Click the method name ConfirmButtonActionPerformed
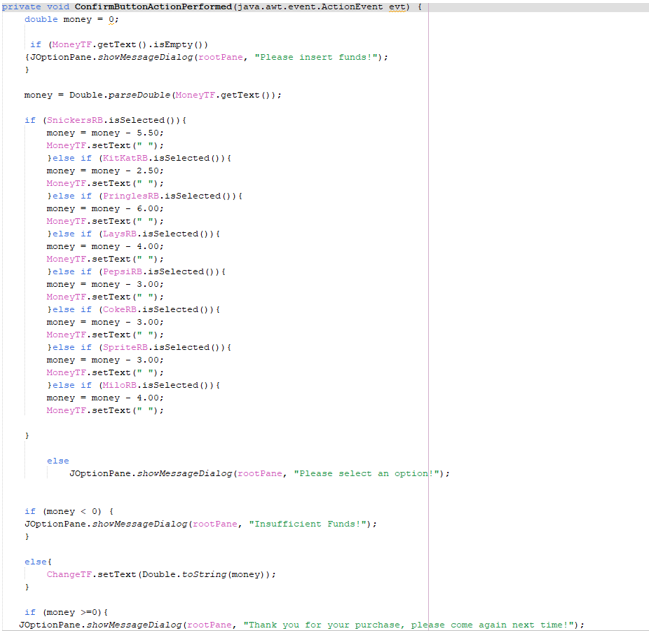655x632 pixels. (153, 7)
